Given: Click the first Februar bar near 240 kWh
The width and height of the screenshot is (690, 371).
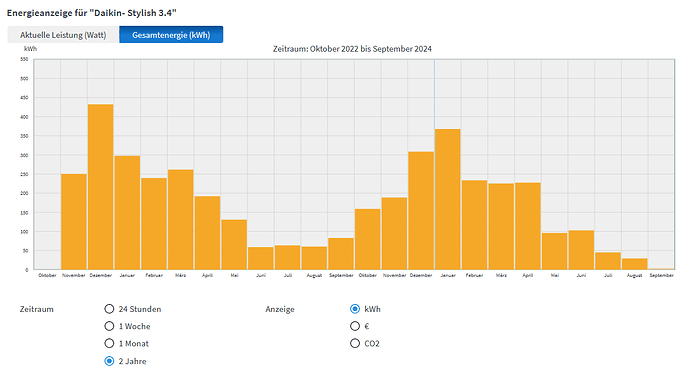Looking at the screenshot, I should (154, 224).
